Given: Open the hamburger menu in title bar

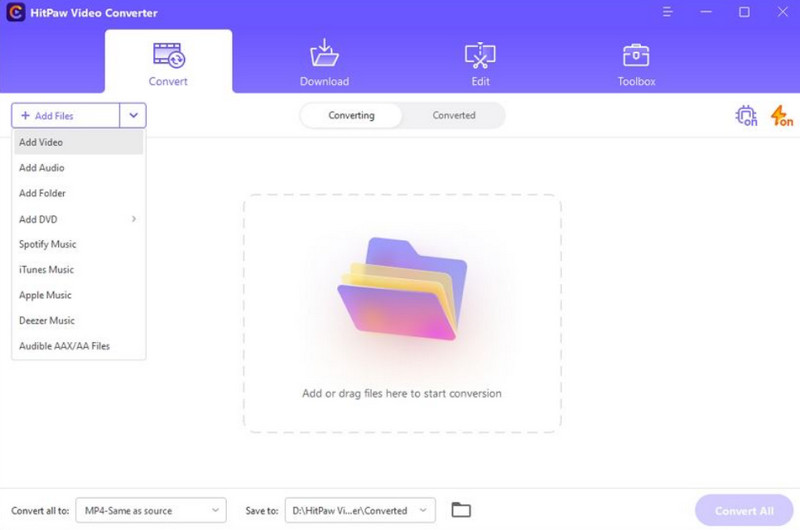Looking at the screenshot, I should pos(667,12).
